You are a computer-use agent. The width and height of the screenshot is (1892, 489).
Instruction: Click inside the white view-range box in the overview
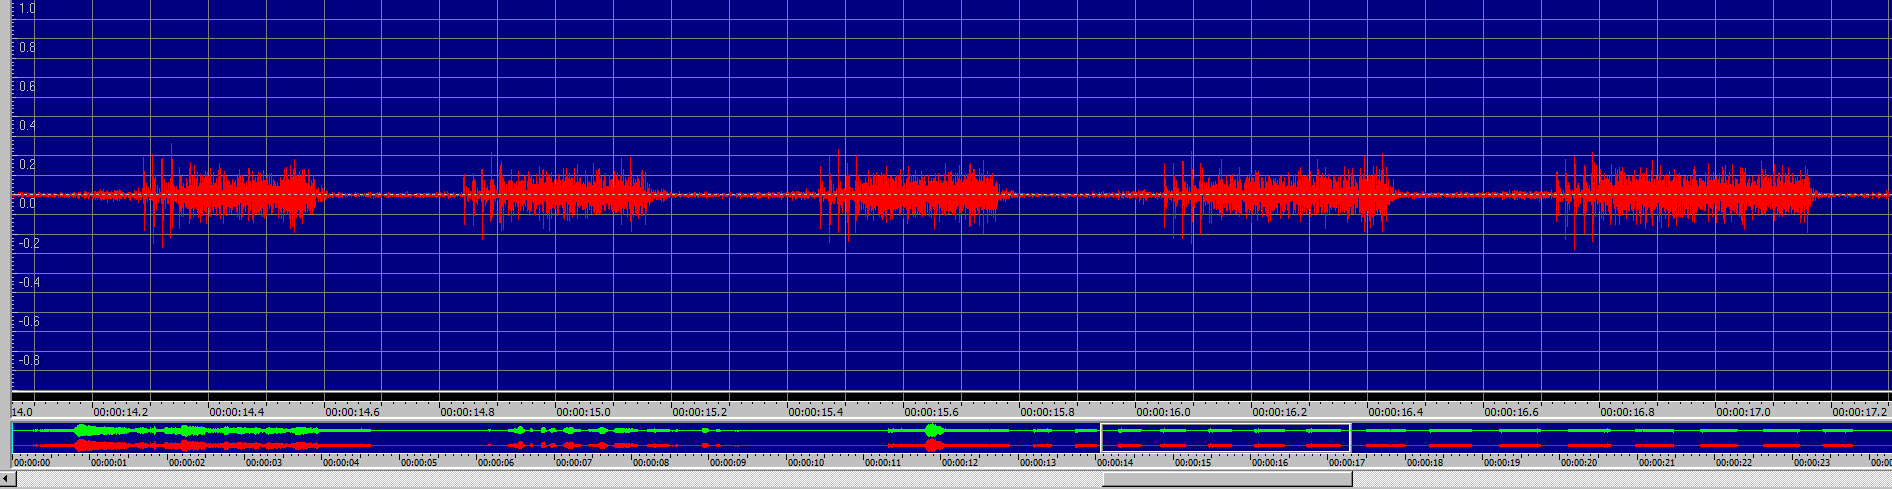tap(1225, 437)
